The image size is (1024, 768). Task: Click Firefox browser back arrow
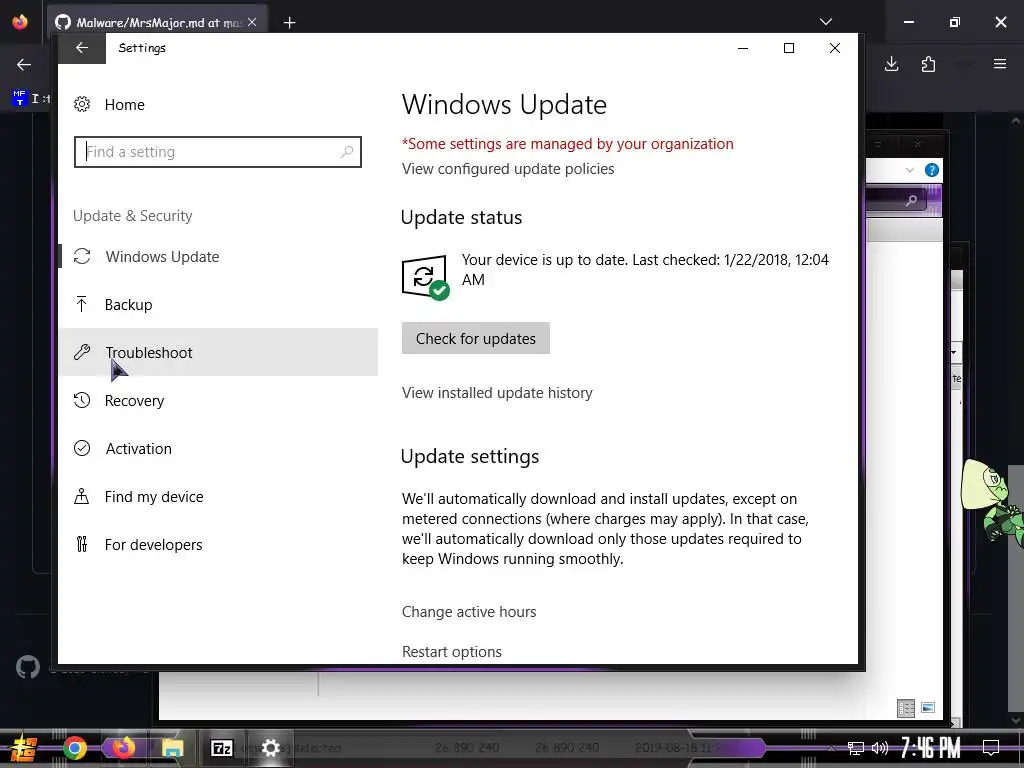24,65
